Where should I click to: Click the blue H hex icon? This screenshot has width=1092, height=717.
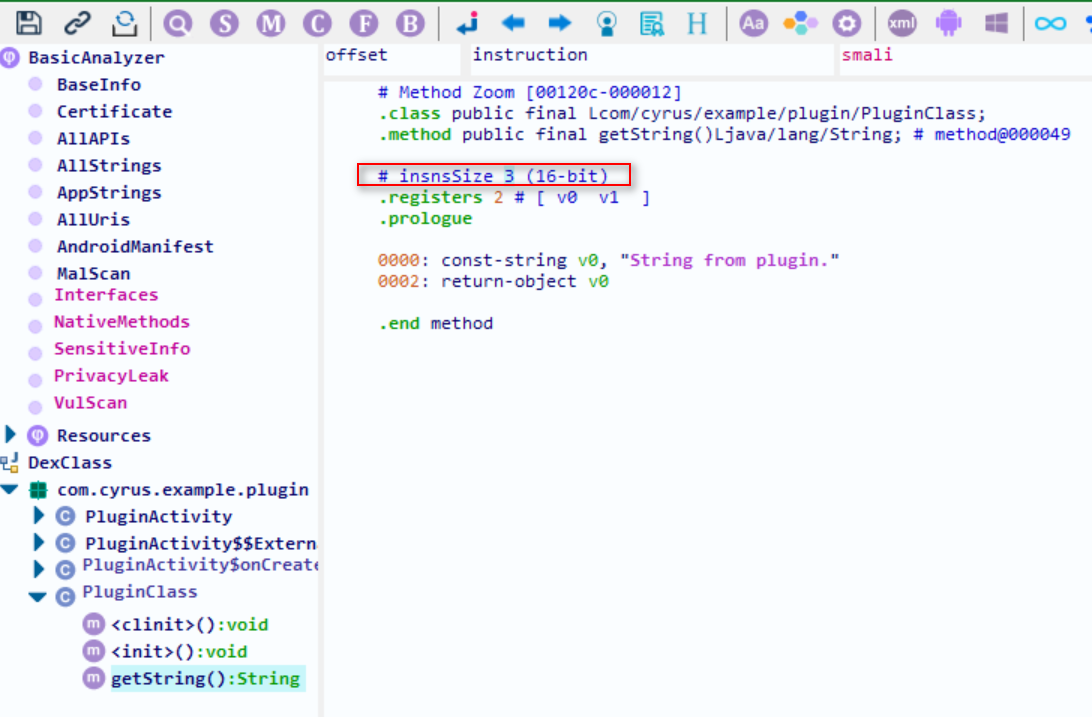tap(697, 24)
